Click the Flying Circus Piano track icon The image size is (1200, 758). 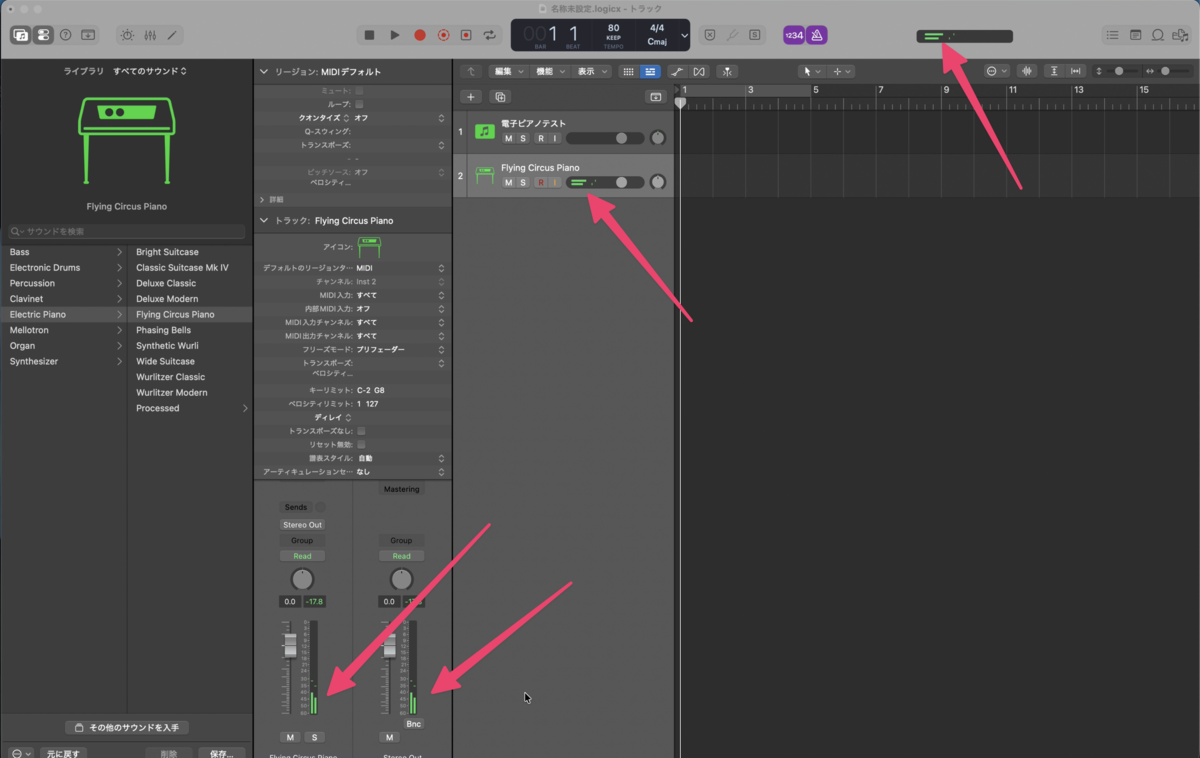point(485,175)
